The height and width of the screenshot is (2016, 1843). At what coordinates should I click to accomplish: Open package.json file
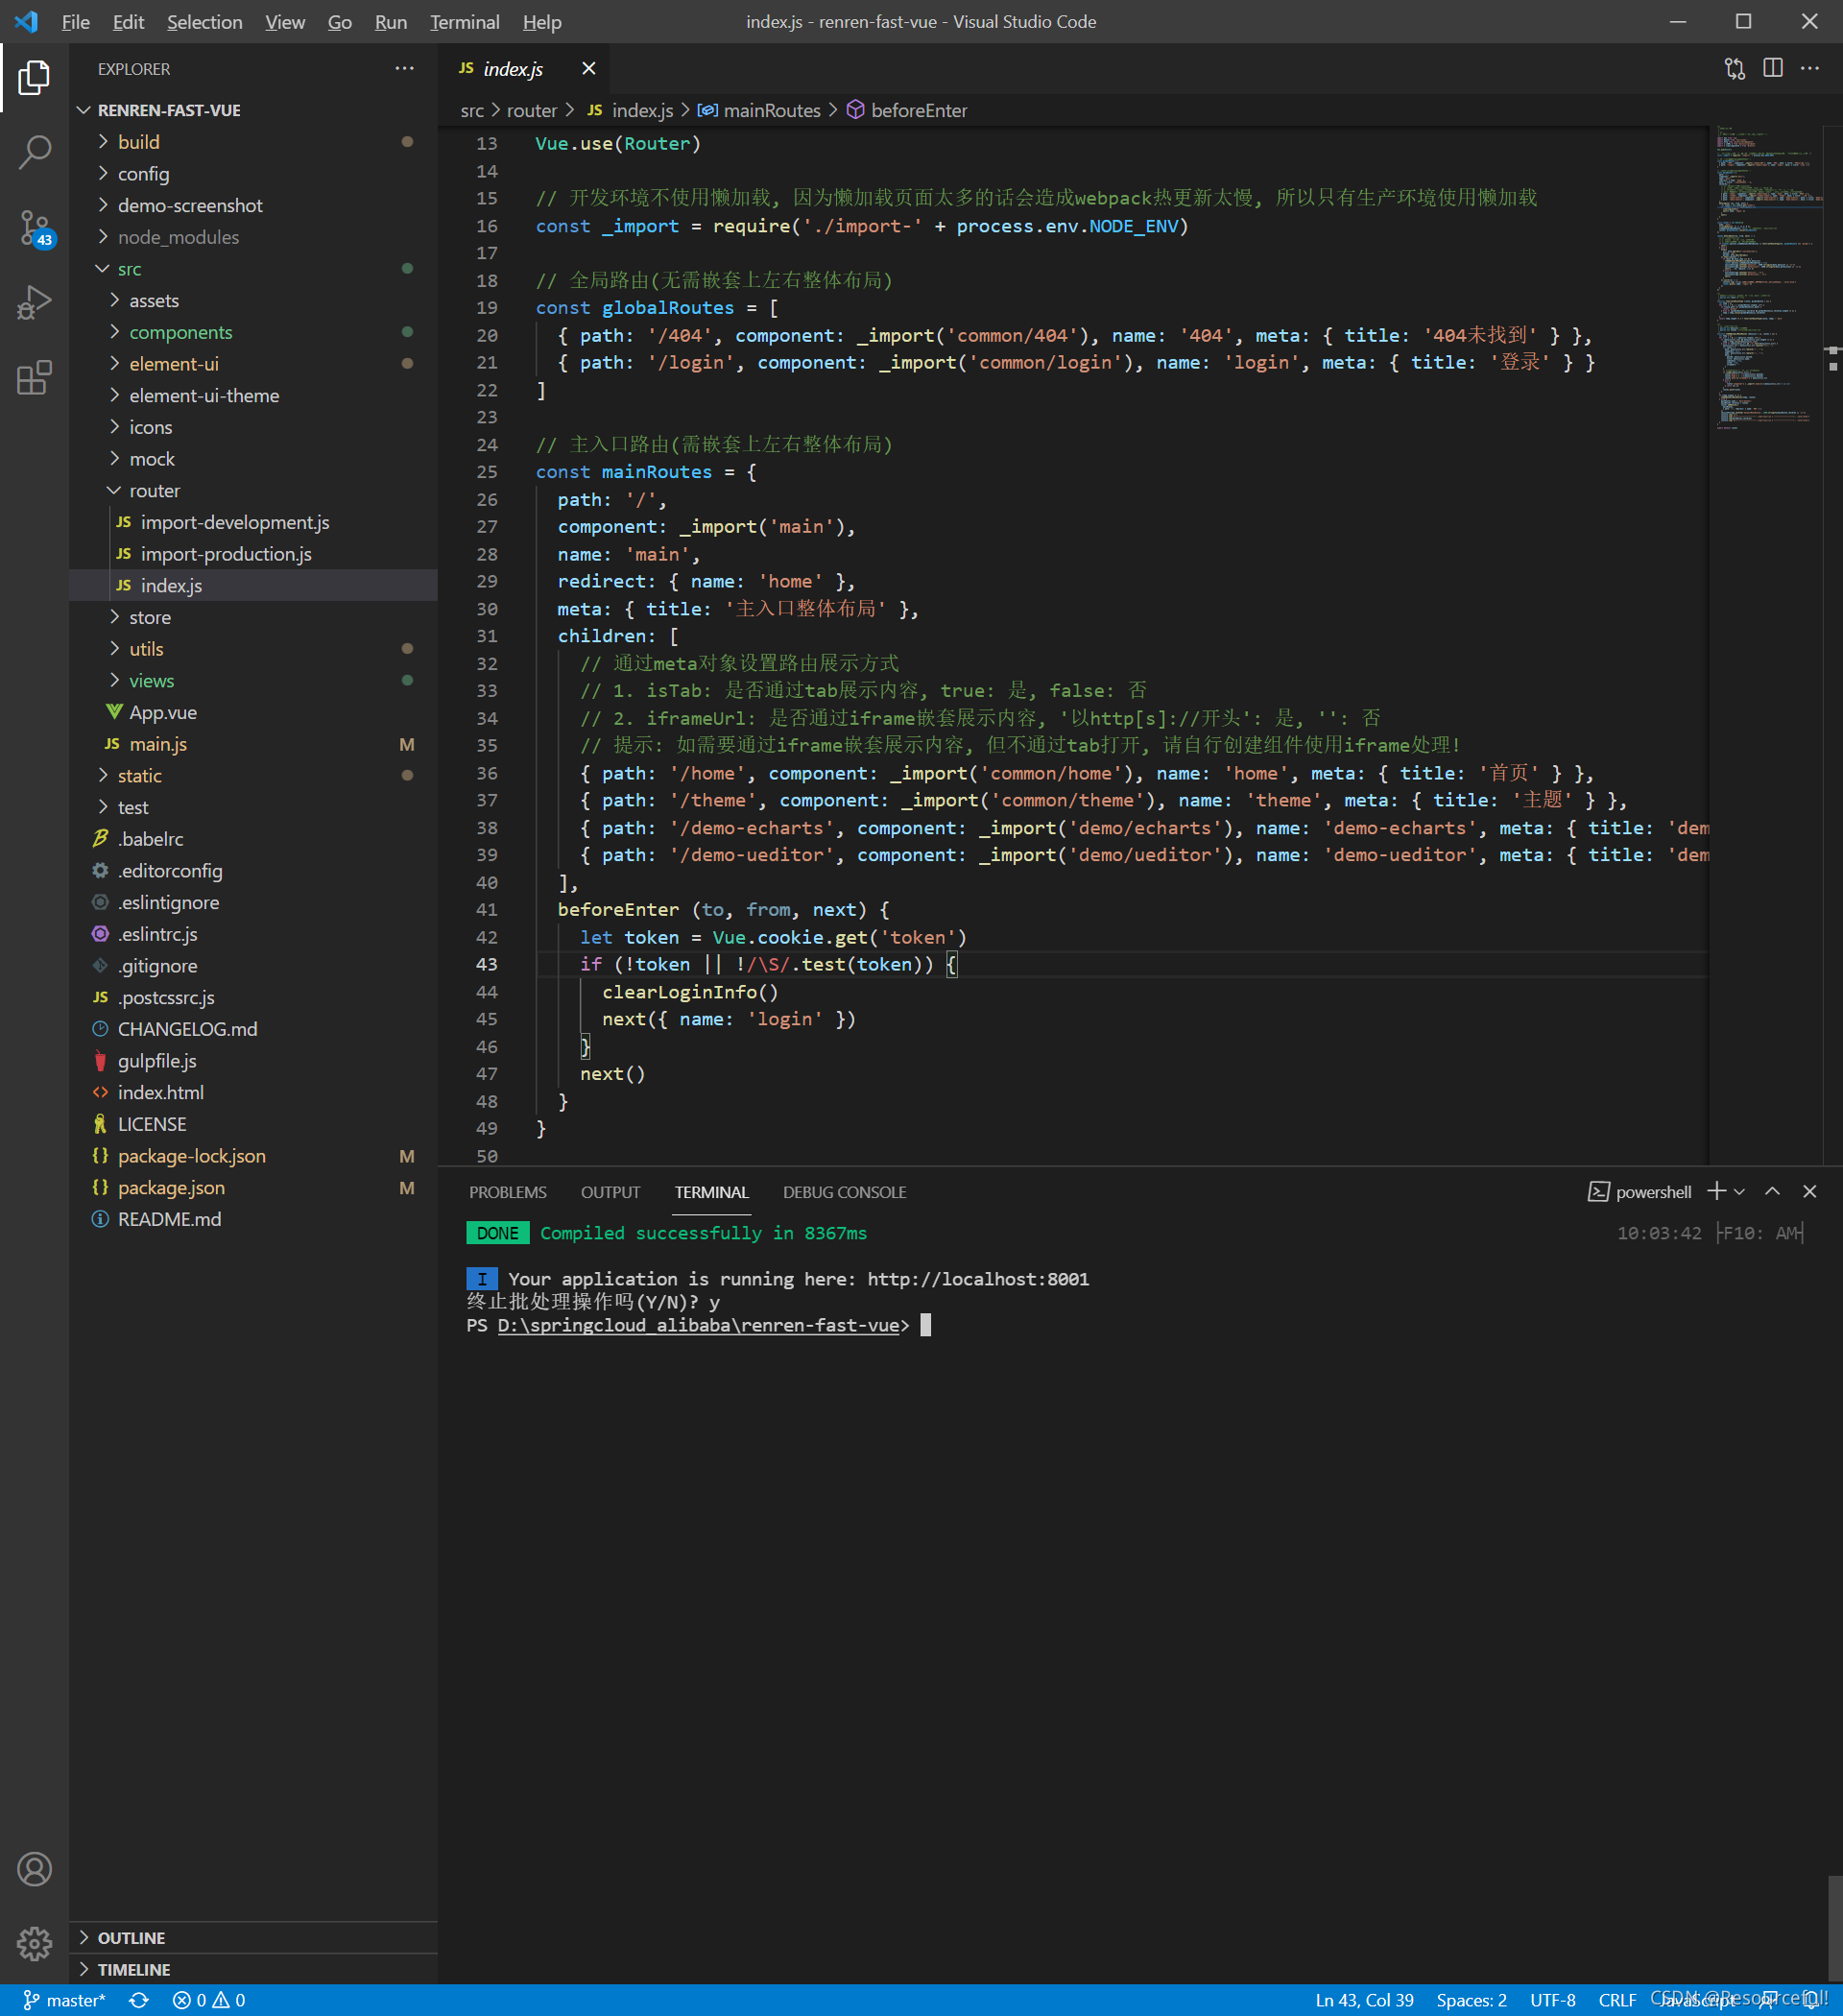(x=253, y=1188)
